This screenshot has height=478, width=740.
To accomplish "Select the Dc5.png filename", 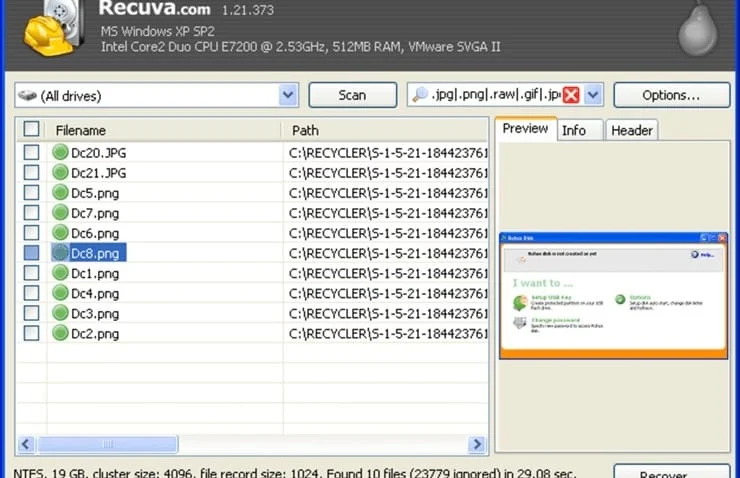I will [95, 193].
